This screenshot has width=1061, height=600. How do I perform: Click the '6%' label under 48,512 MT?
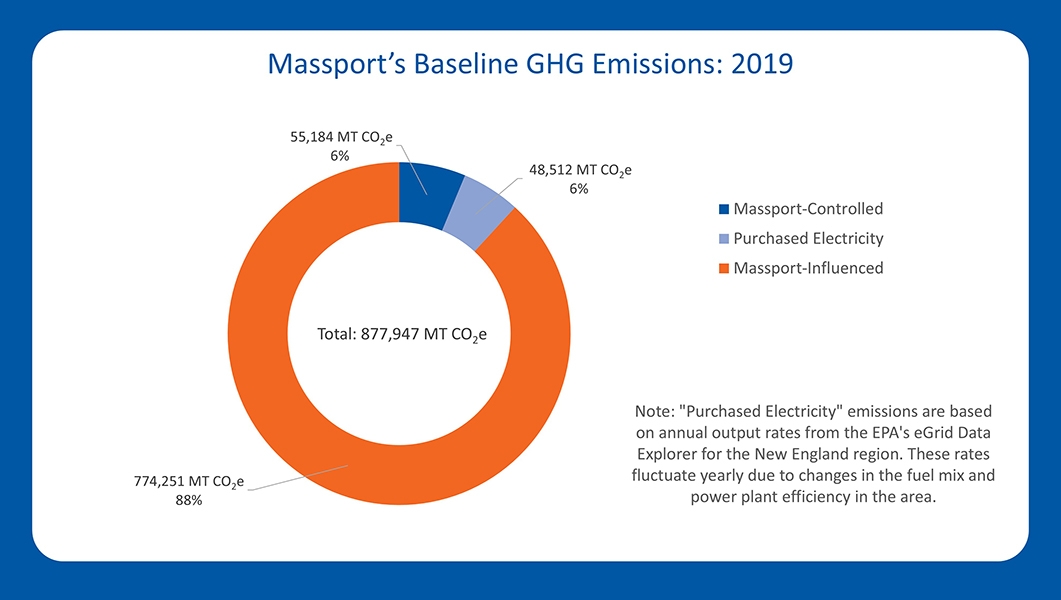579,189
